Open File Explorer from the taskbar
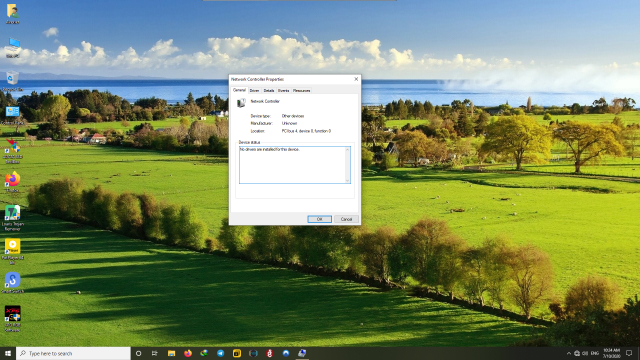The height and width of the screenshot is (360, 640). (x=171, y=353)
